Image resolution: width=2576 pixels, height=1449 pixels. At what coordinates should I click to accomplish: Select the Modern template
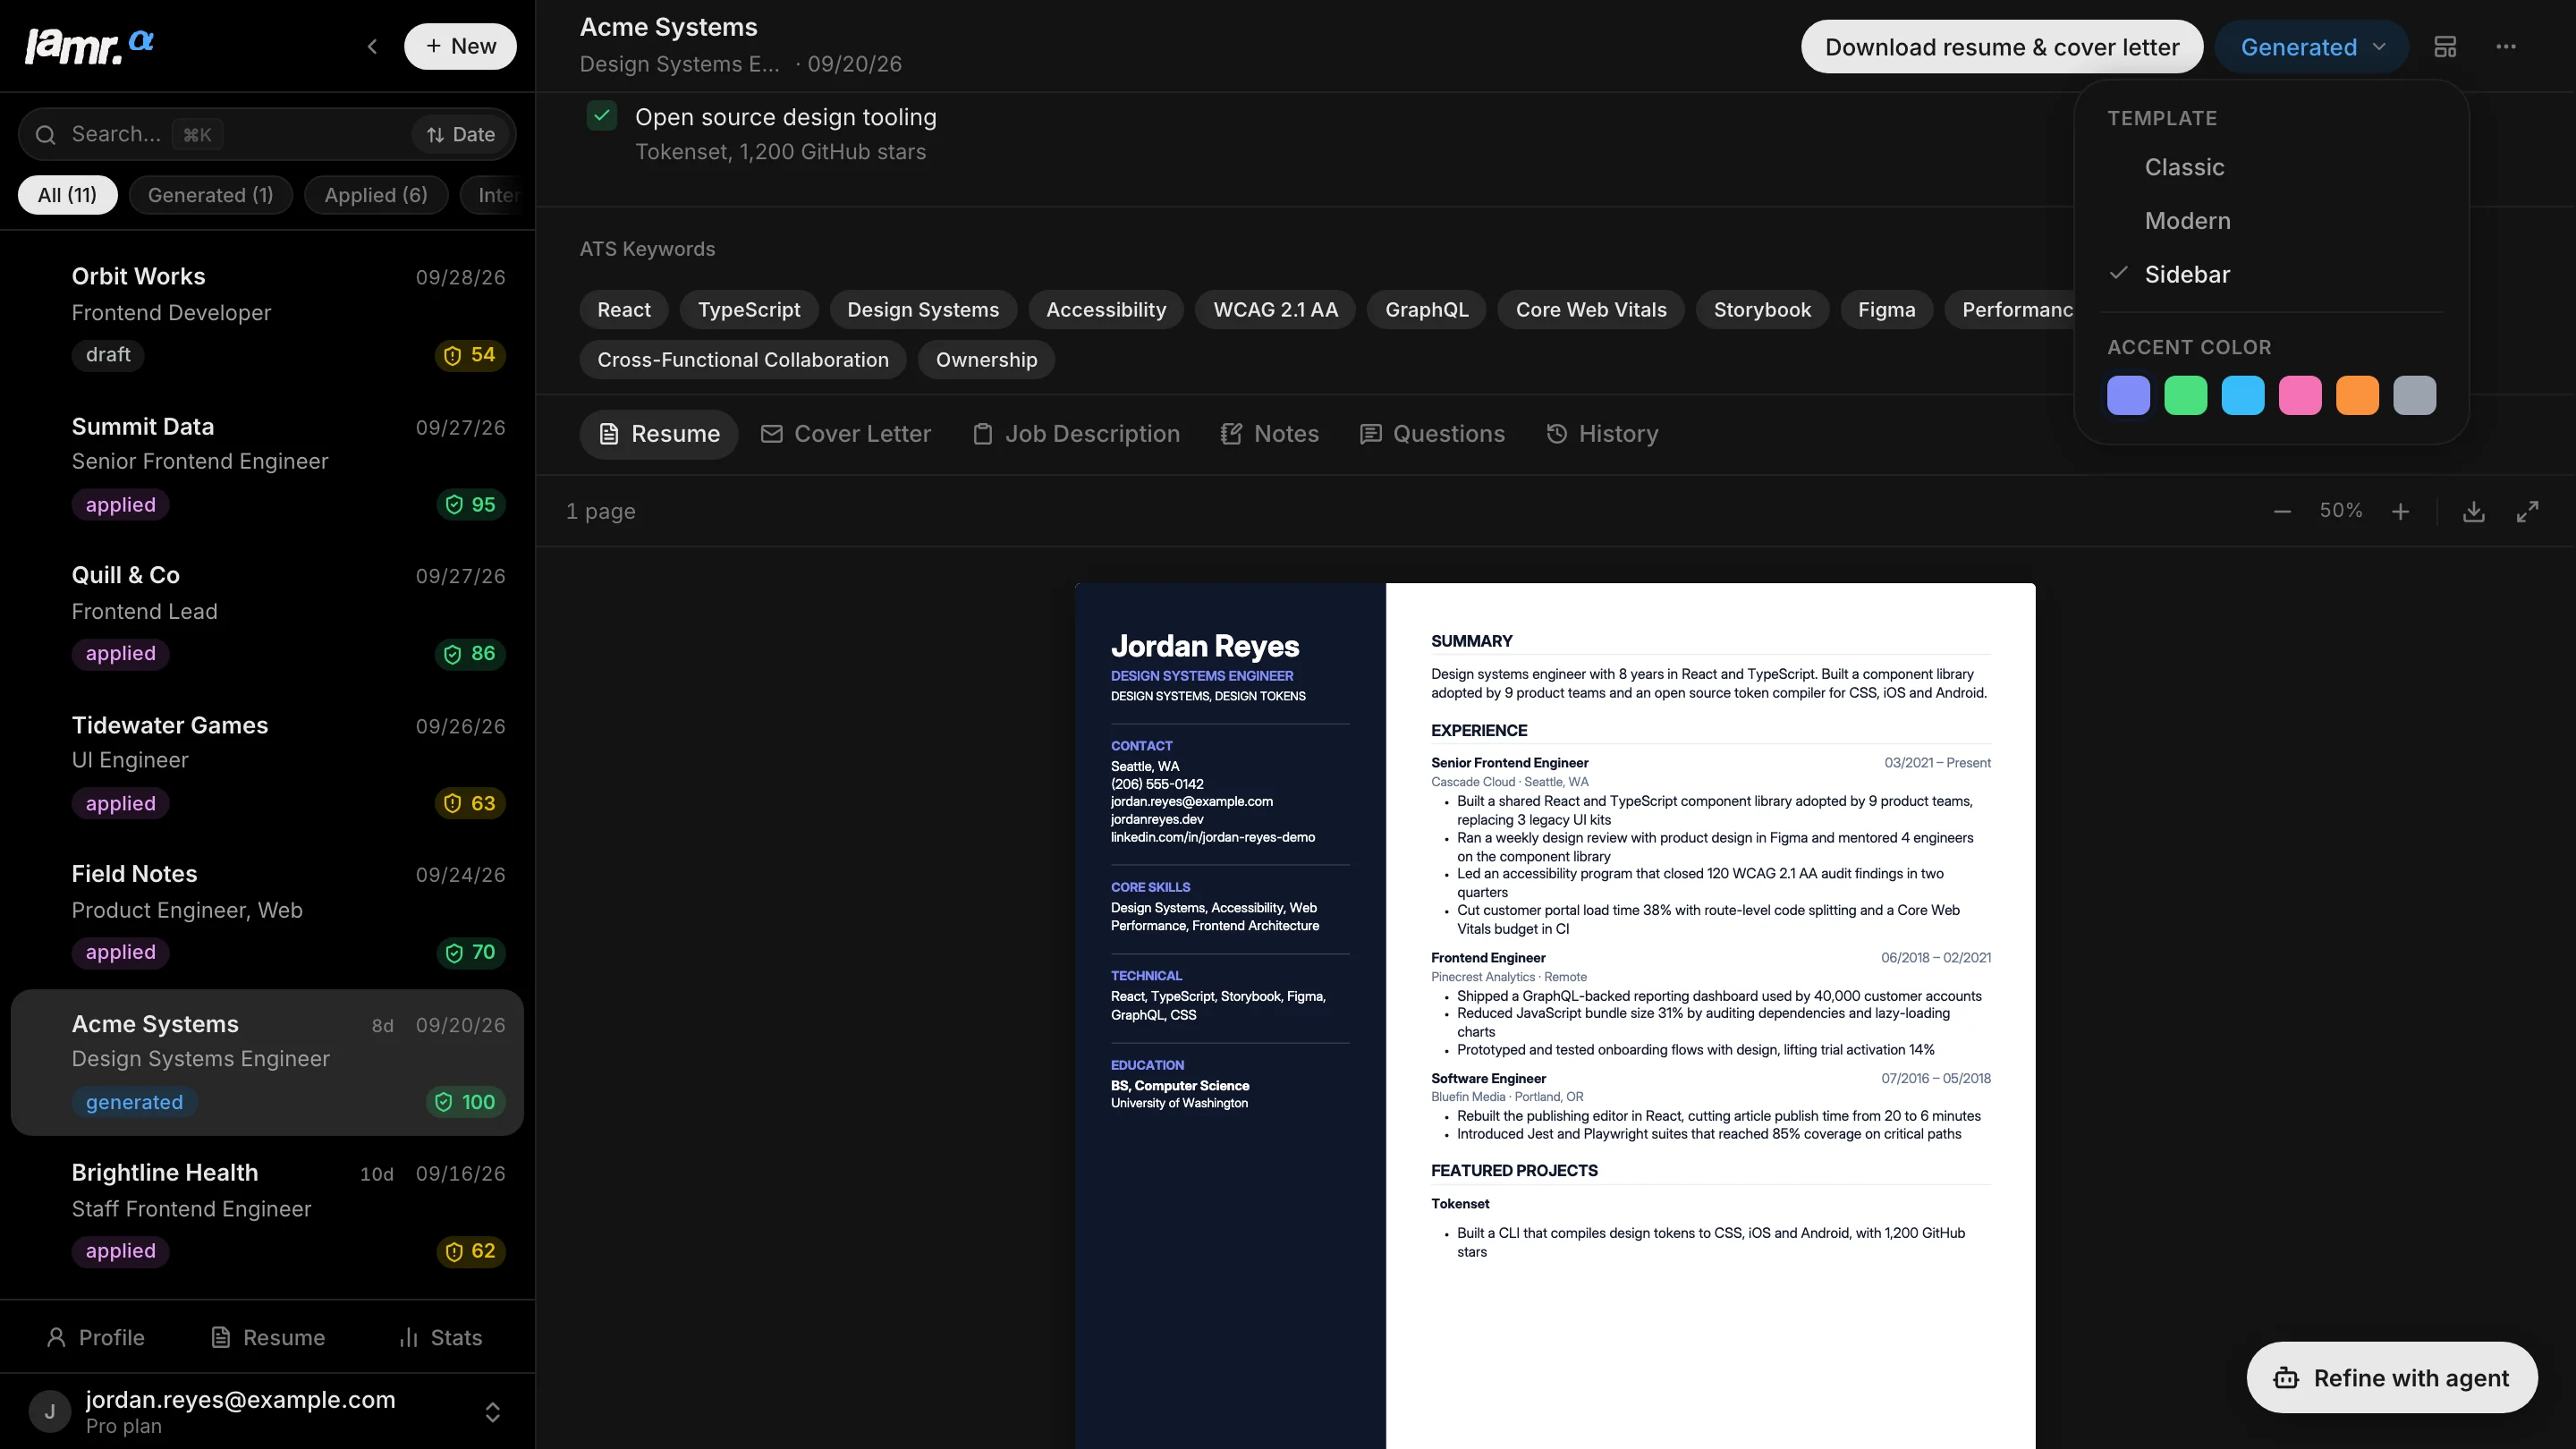pyautogui.click(x=2271, y=221)
